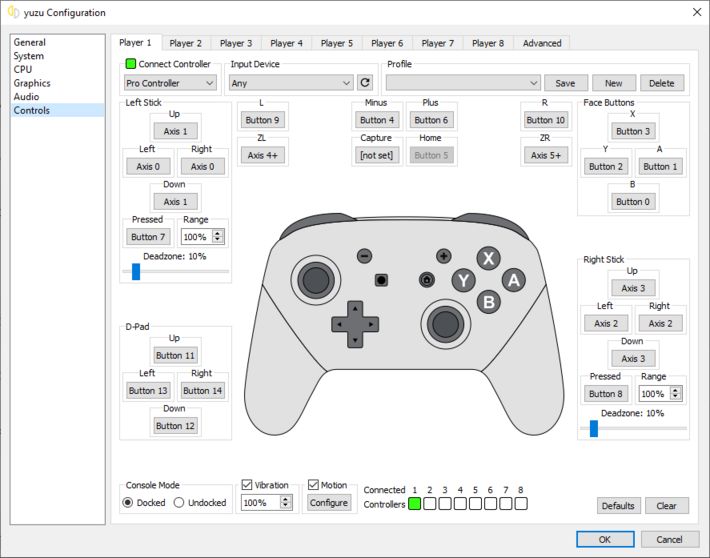Click the D-Pad Up Button 11
710x558 pixels.
click(x=175, y=355)
